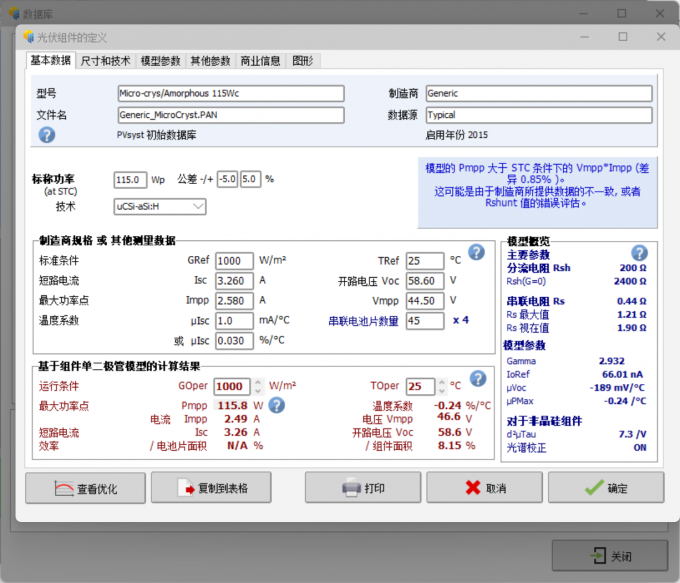Click the 数据库 window title icon
Viewport: 680px width, 583px height.
14,13
